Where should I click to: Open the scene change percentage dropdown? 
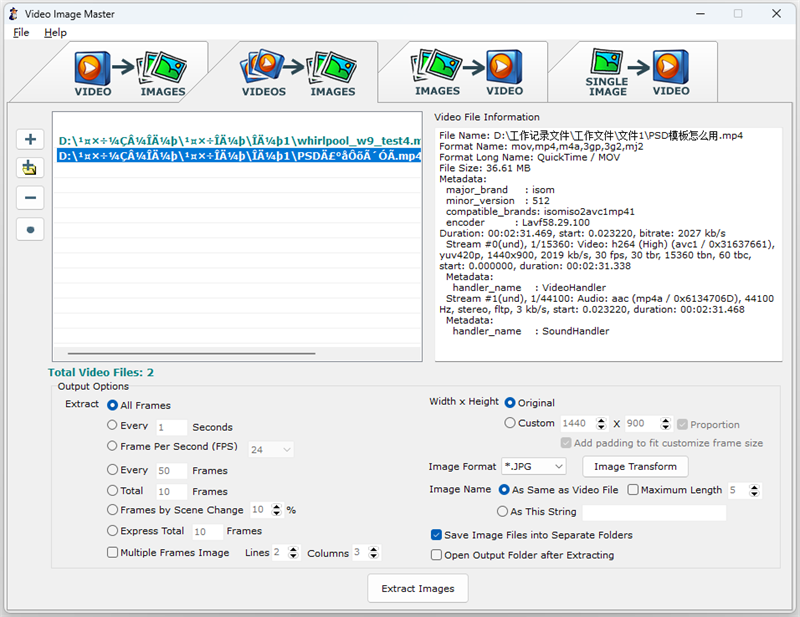coord(277,510)
